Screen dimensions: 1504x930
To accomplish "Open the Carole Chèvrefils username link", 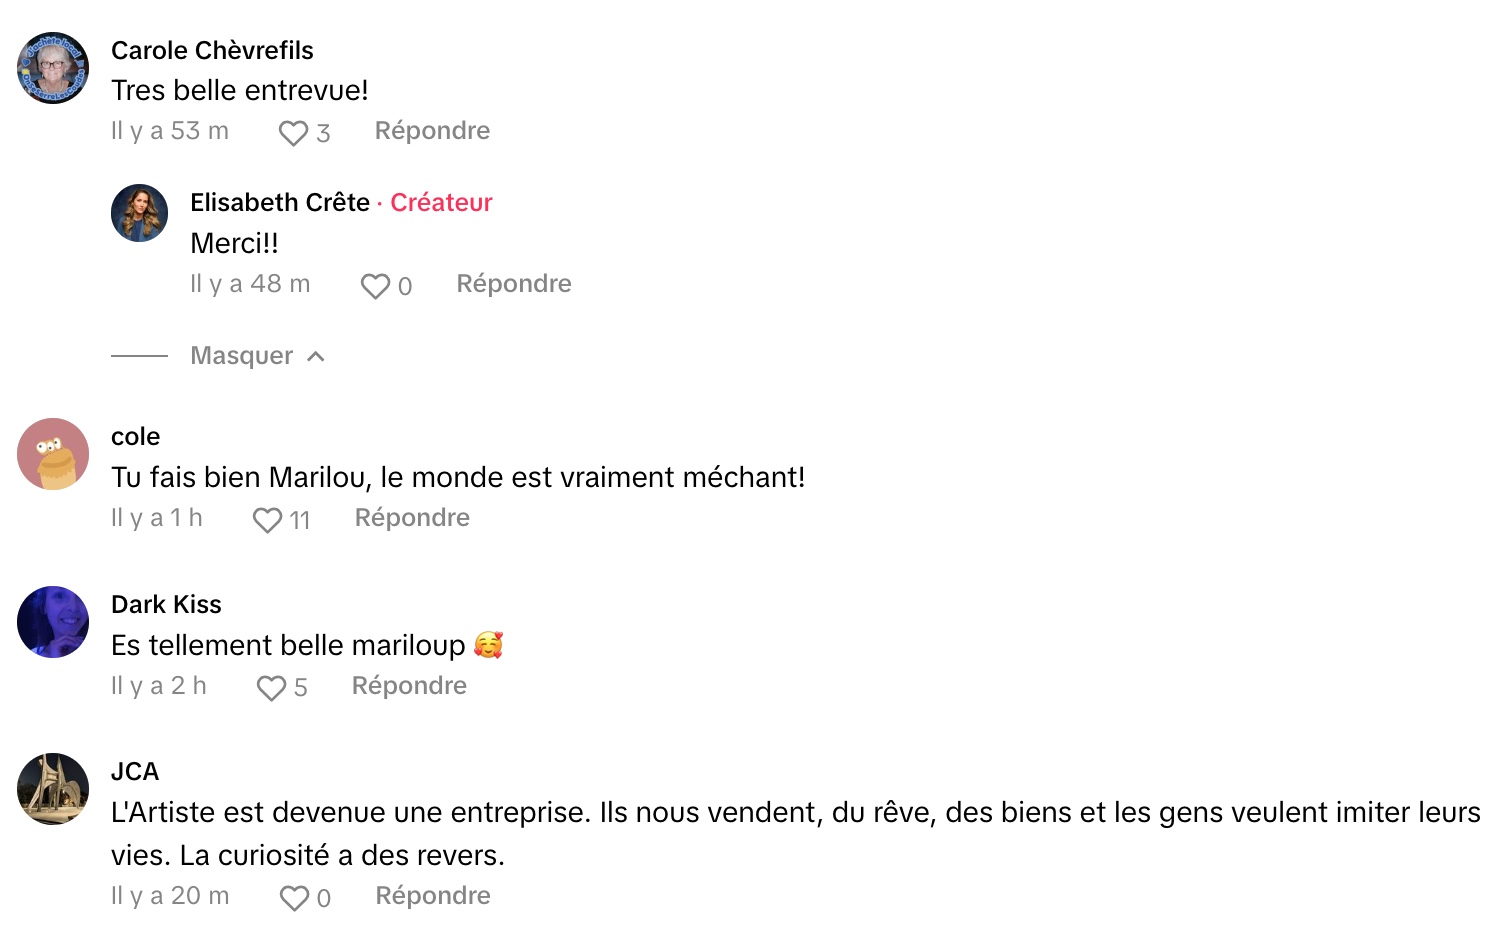I will pos(212,50).
